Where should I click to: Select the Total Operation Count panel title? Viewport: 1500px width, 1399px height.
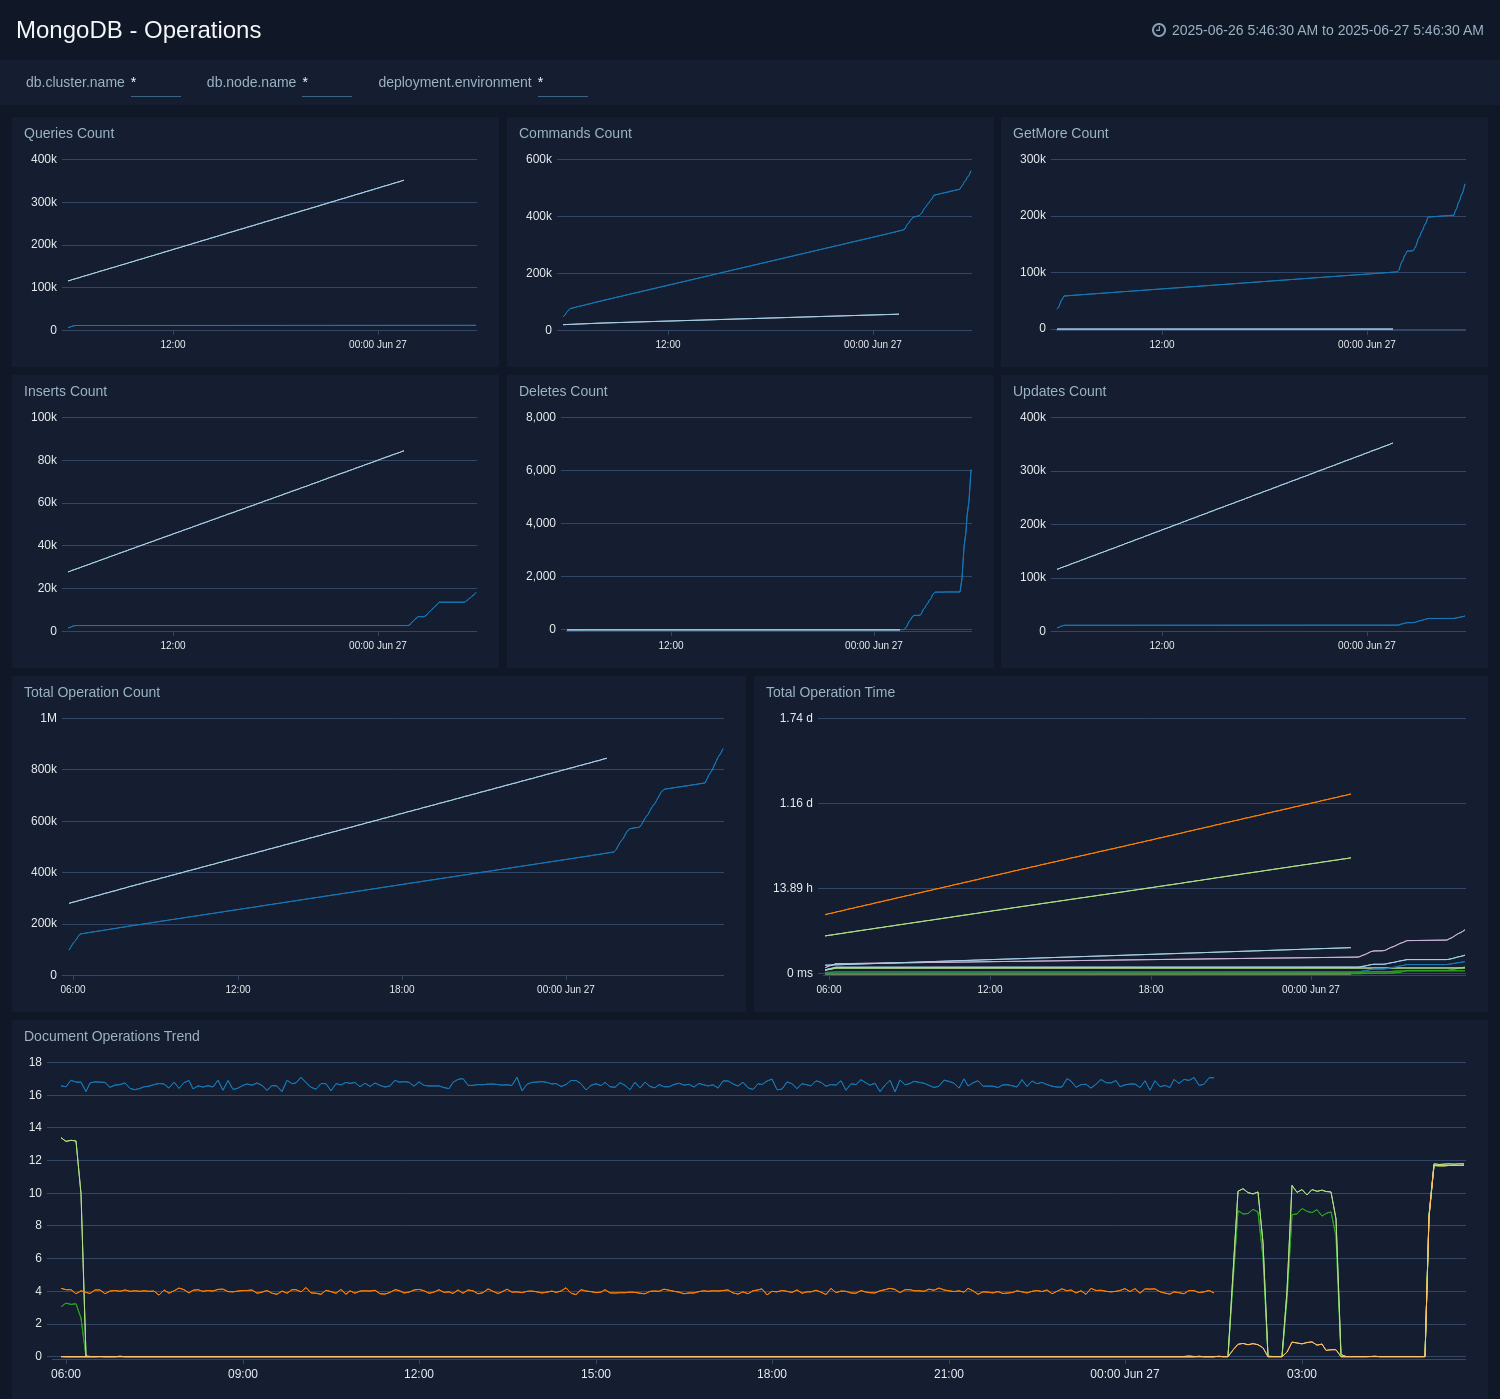[92, 692]
